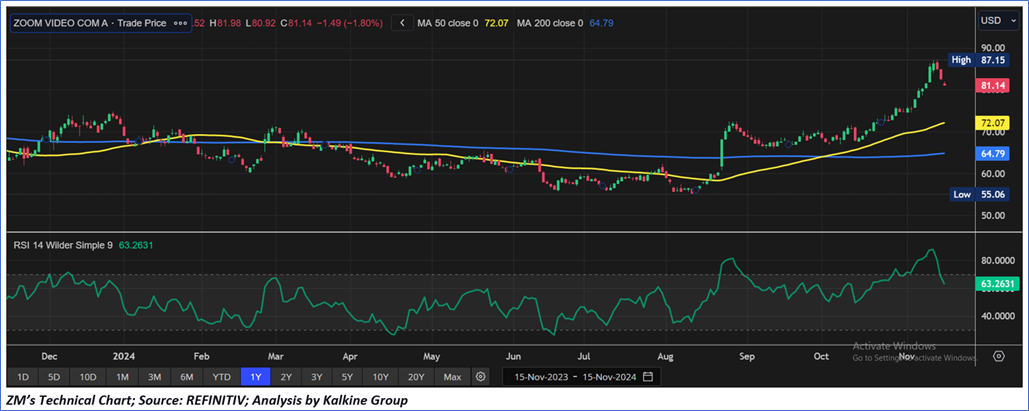Switch chart to YTD range
The width and height of the screenshot is (1029, 411).
[222, 377]
